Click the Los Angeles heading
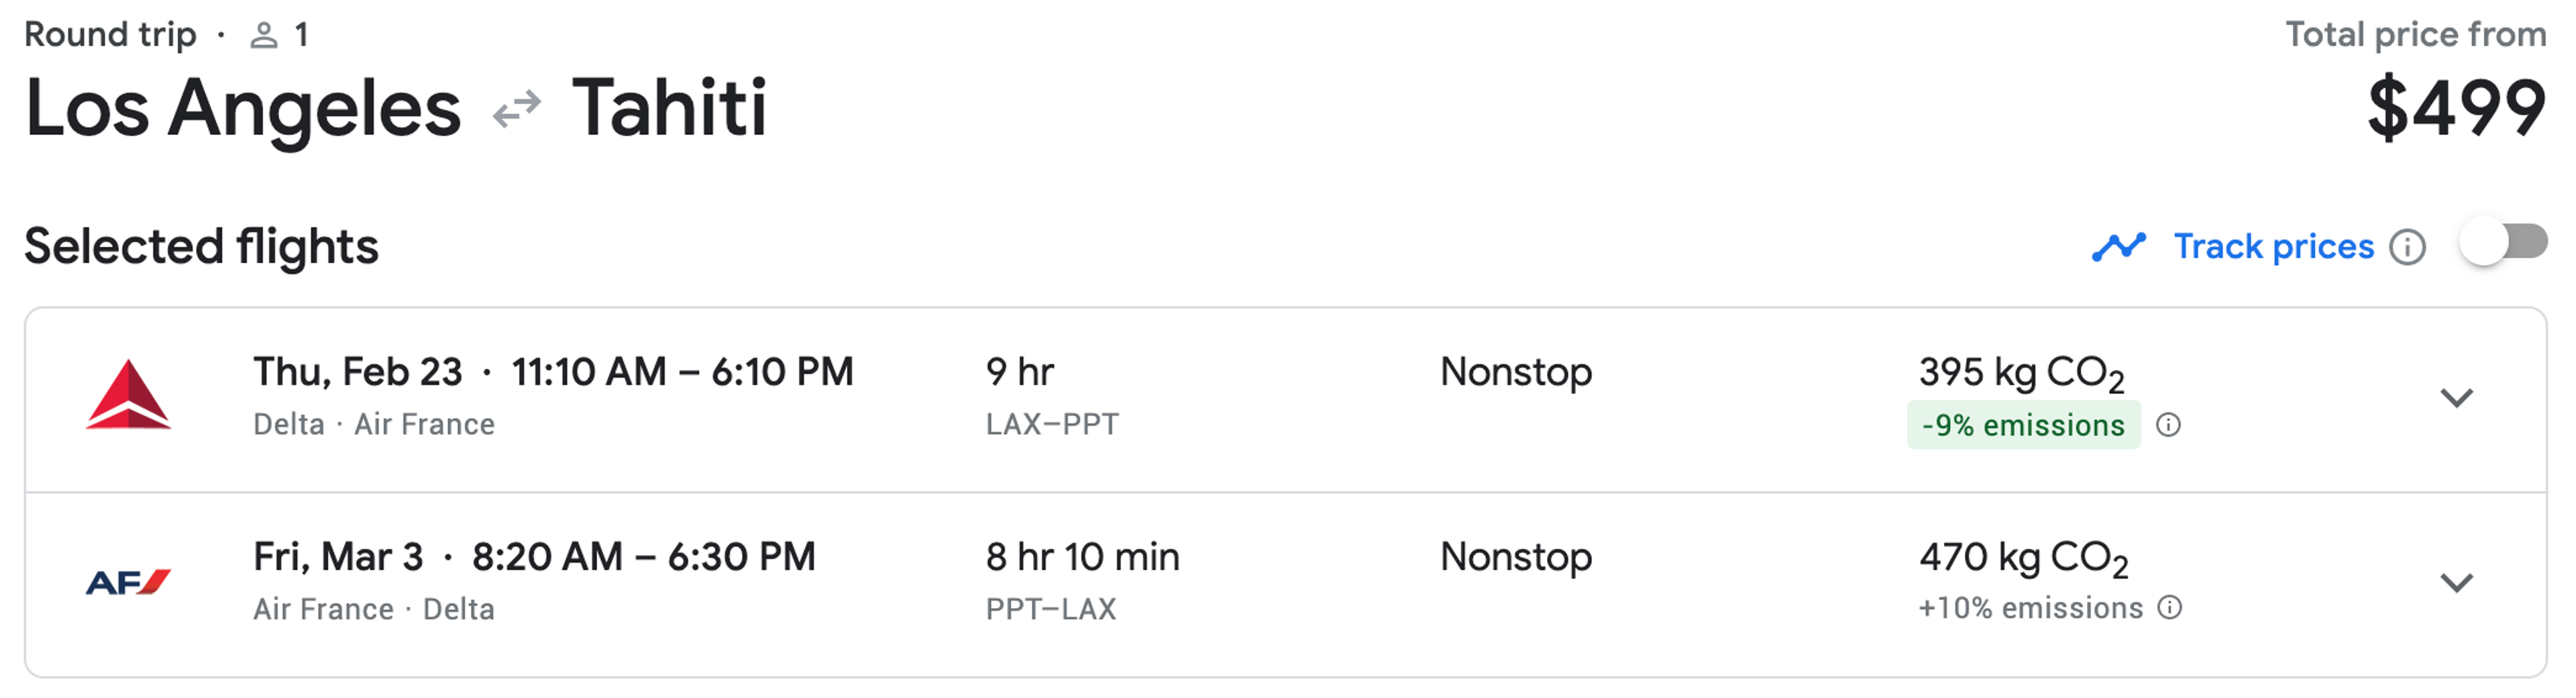This screenshot has height=698, width=2576. (243, 108)
